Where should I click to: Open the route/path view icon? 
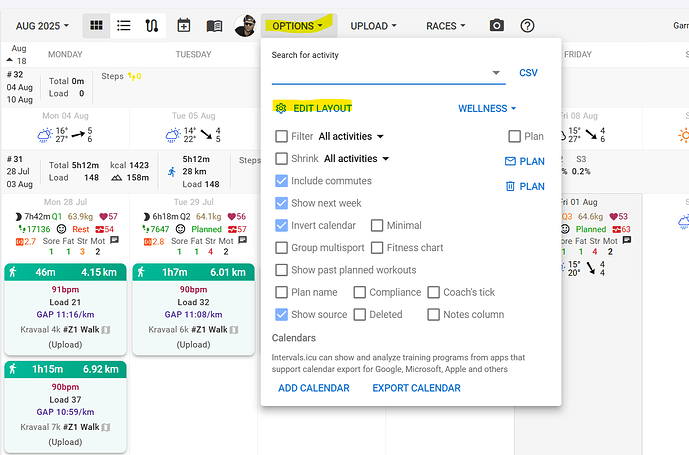coord(152,25)
